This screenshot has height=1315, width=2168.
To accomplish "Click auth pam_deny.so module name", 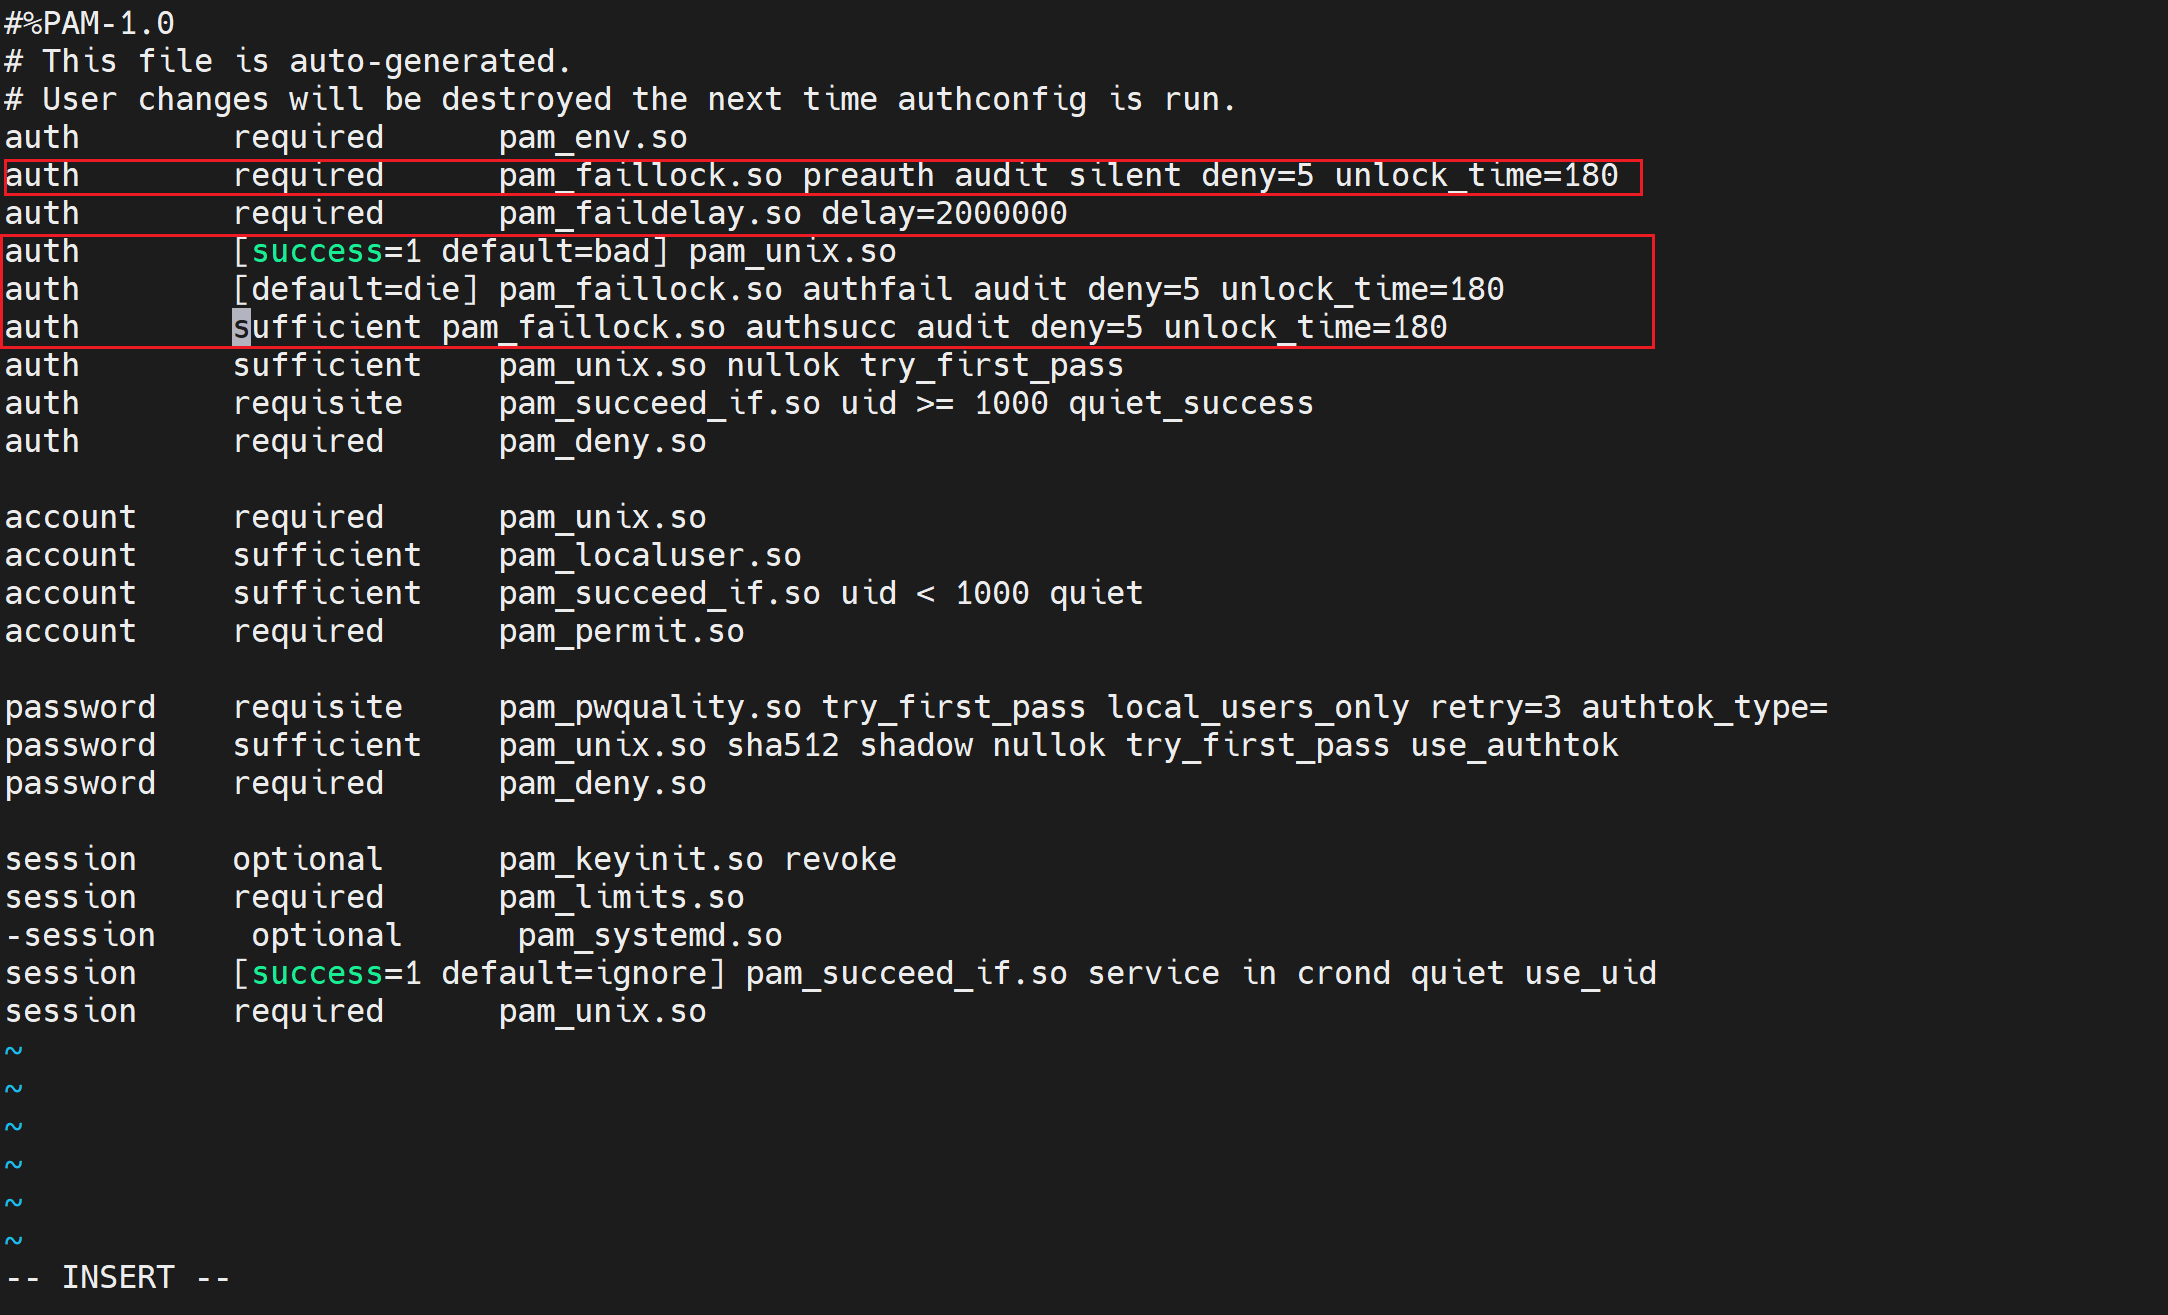I will pos(602,442).
